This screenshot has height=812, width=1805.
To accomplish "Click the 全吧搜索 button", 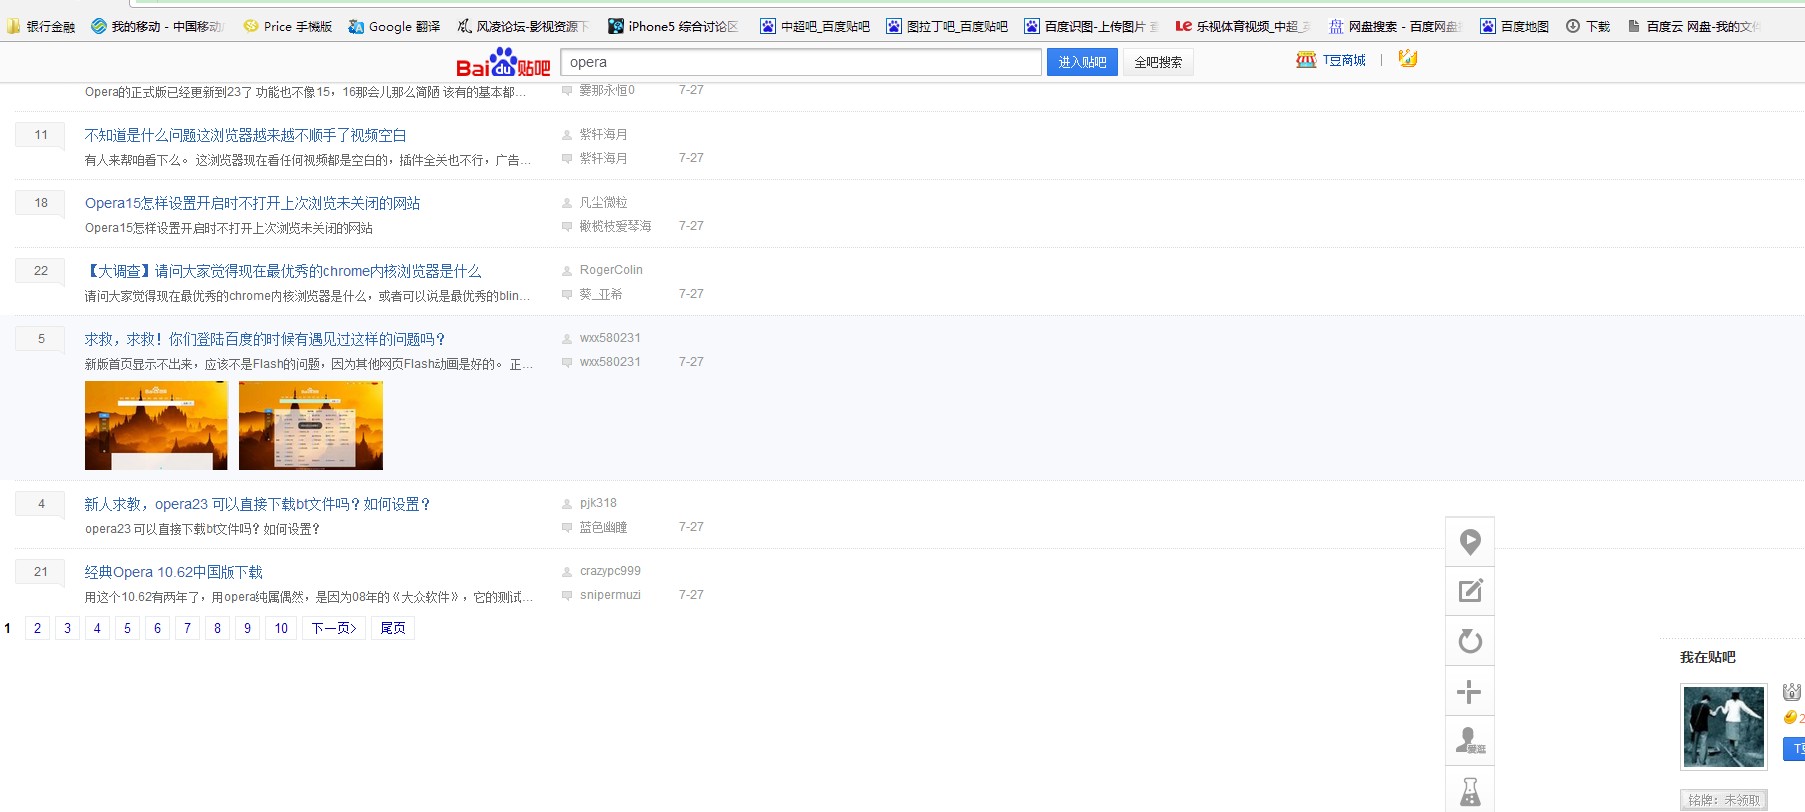I will click(x=1158, y=62).
